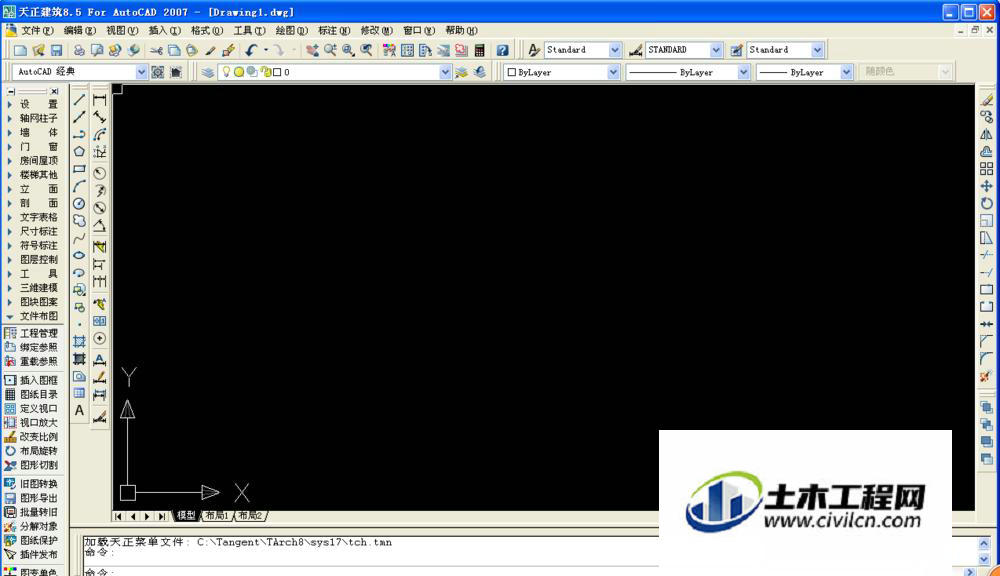The height and width of the screenshot is (576, 1000).
Task: Click the Undo arrow icon
Action: click(x=251, y=50)
